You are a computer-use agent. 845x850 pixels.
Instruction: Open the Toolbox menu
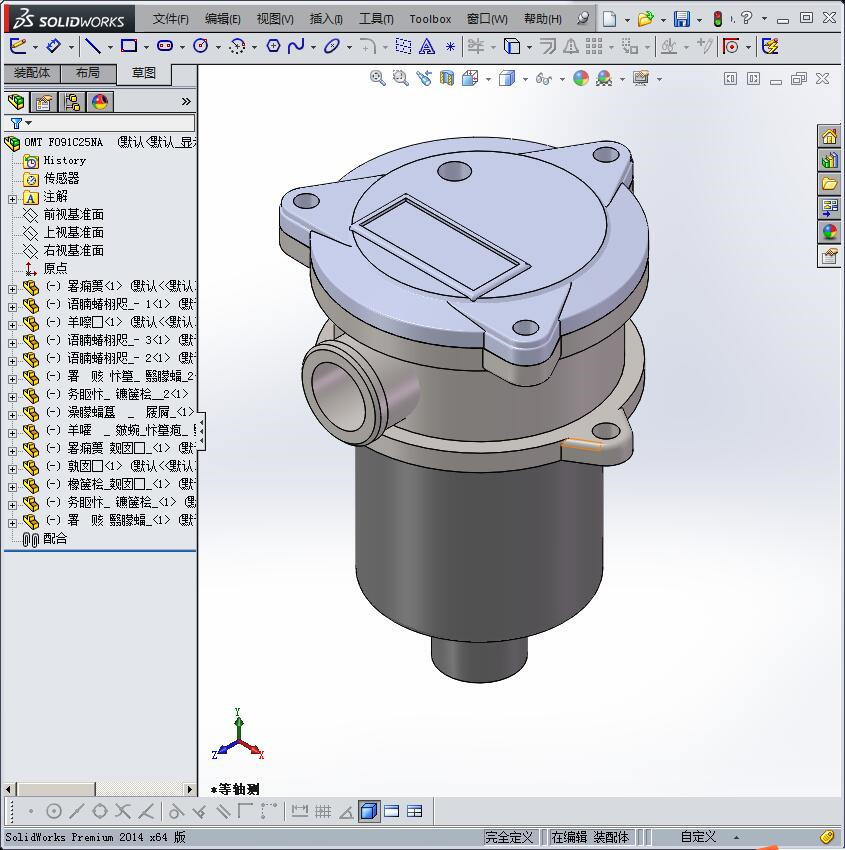tap(430, 19)
